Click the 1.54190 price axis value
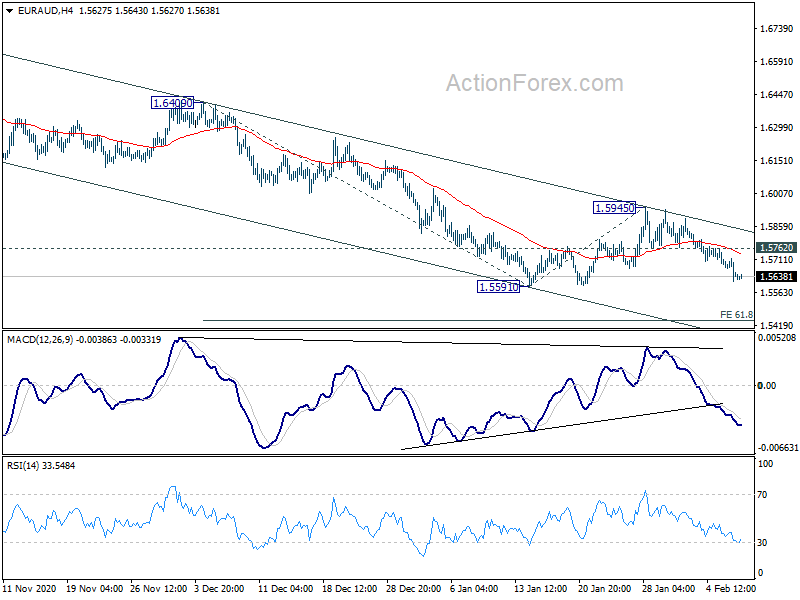Screen dimensions: 800x600 pos(777,326)
